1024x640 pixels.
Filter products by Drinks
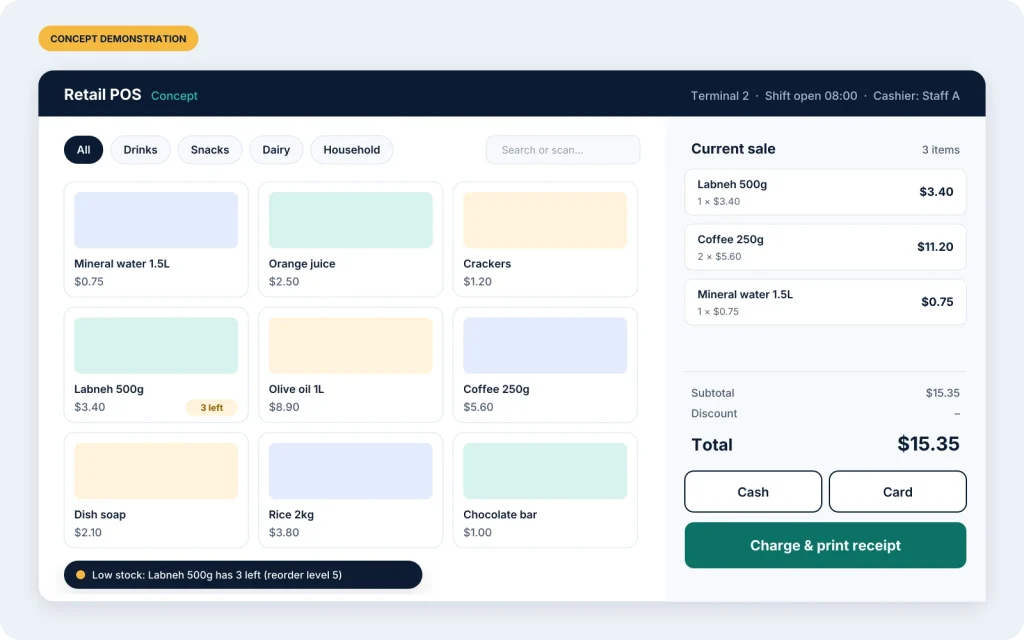click(140, 150)
